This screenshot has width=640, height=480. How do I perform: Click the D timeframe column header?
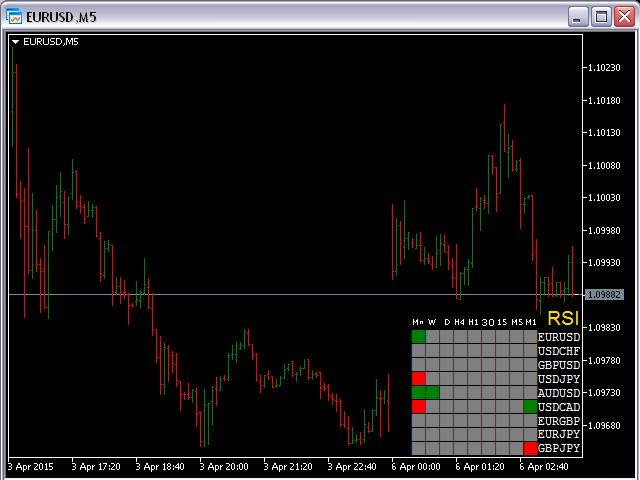(447, 322)
